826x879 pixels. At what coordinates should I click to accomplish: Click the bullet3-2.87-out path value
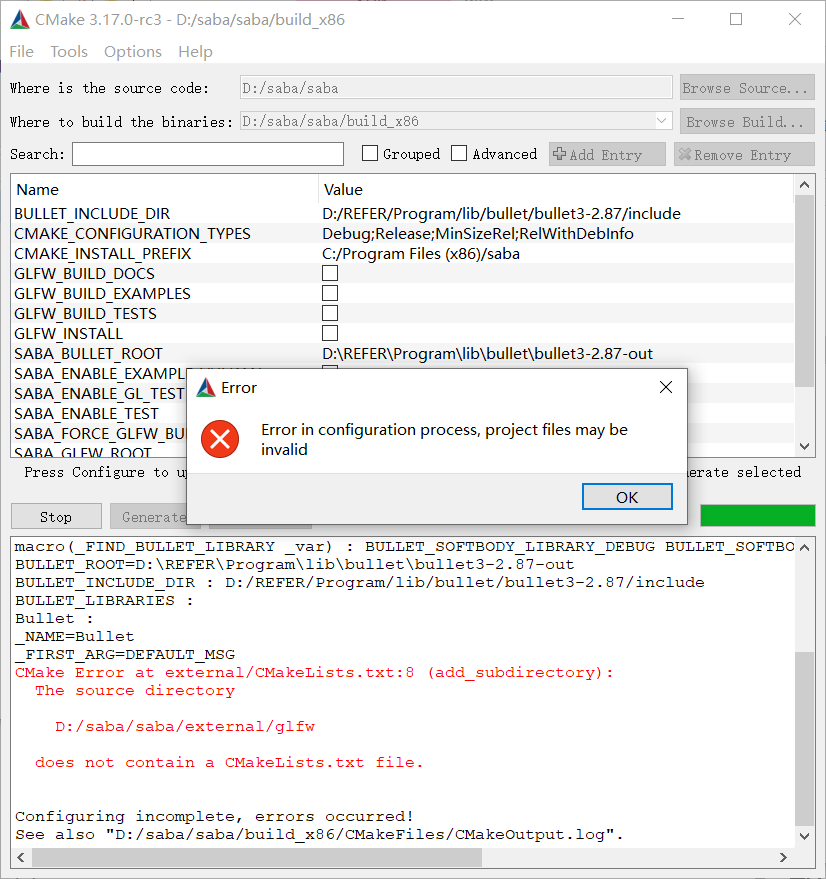click(x=487, y=354)
